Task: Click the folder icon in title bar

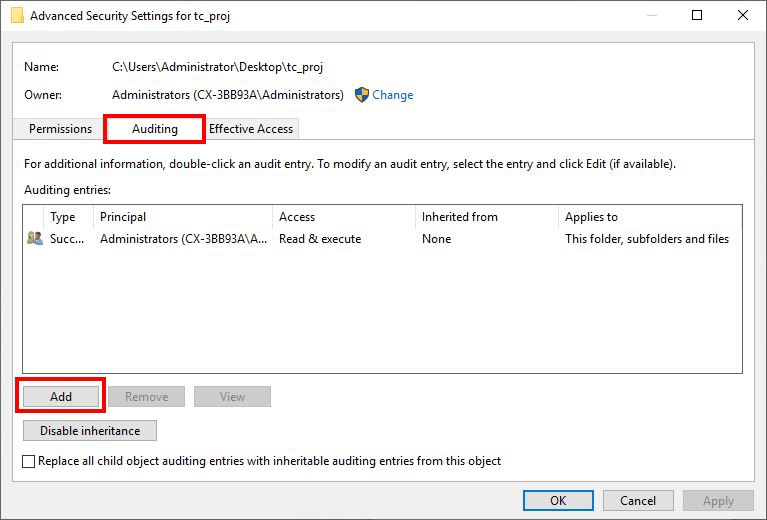Action: [17, 15]
